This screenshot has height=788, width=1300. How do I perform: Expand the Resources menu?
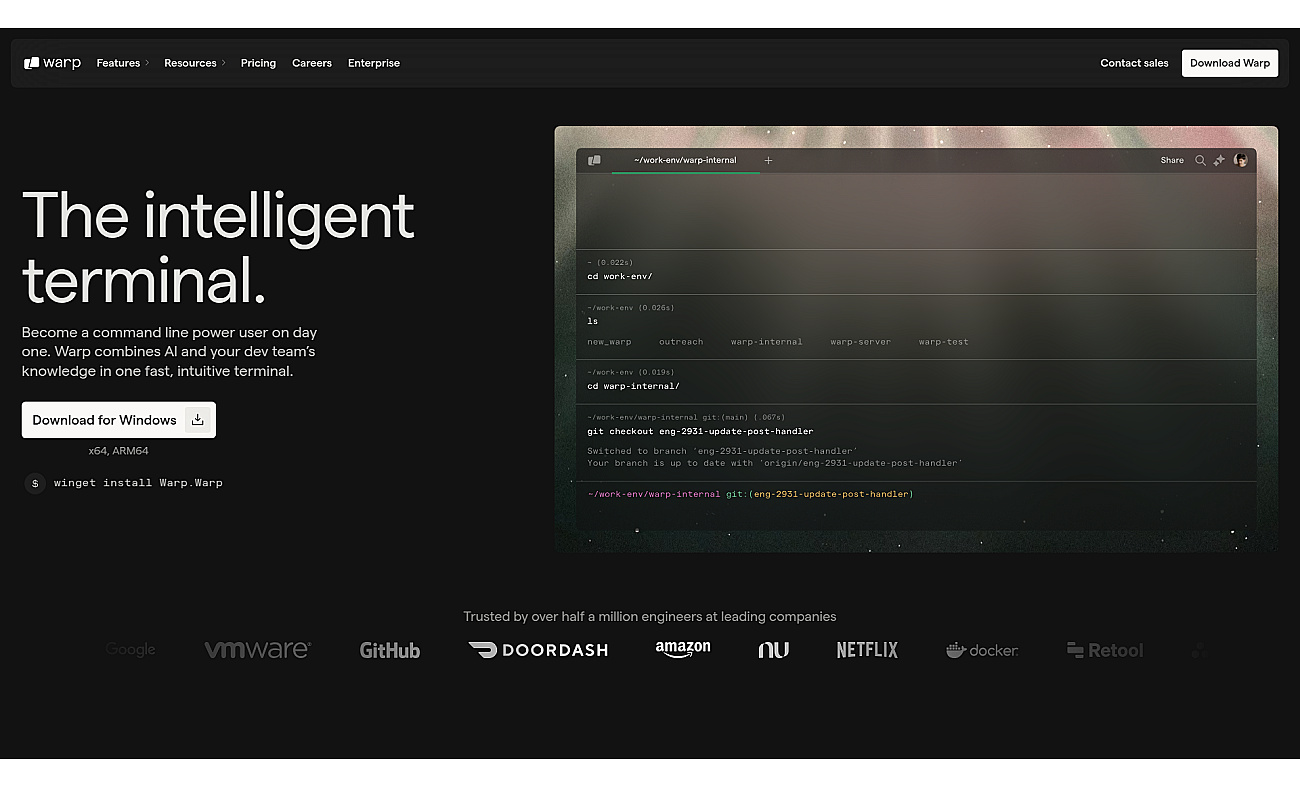tap(195, 63)
